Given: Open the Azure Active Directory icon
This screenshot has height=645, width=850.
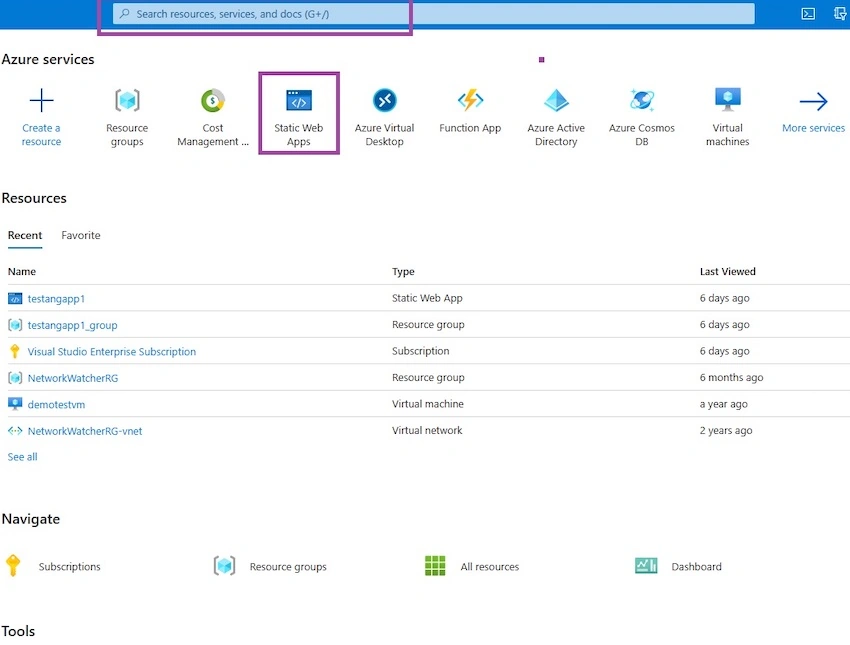Looking at the screenshot, I should tap(556, 100).
